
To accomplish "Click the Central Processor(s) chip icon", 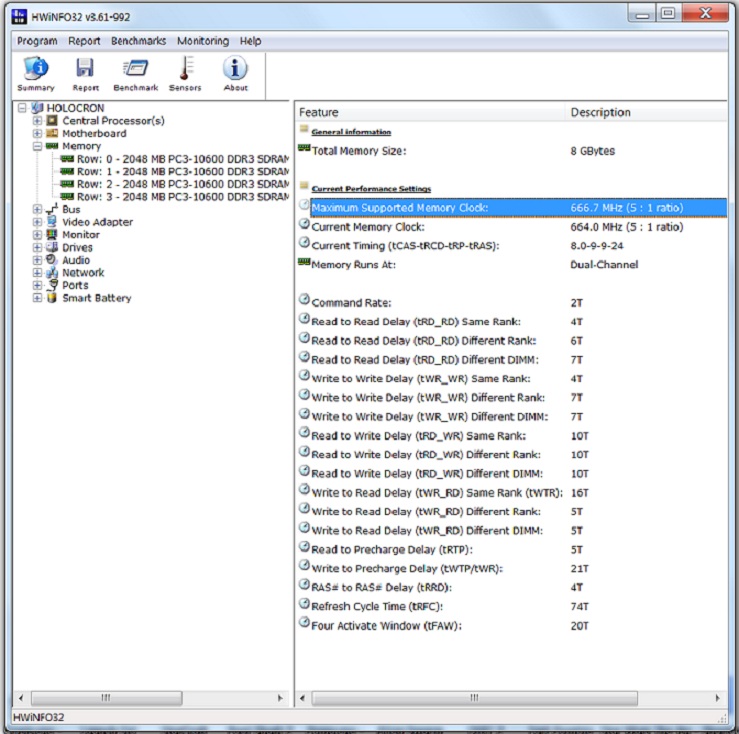I will (x=52, y=121).
